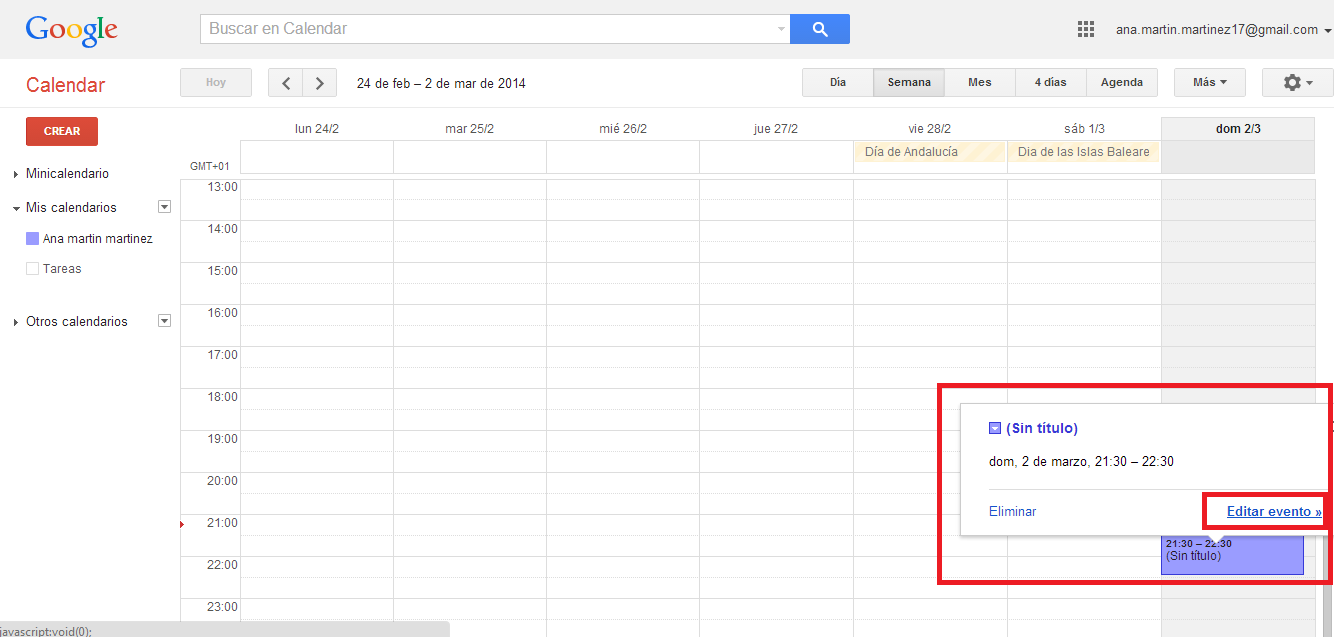Image resolution: width=1334 pixels, height=637 pixels.
Task: Click Eliminar in event popup
Action: tap(1012, 511)
